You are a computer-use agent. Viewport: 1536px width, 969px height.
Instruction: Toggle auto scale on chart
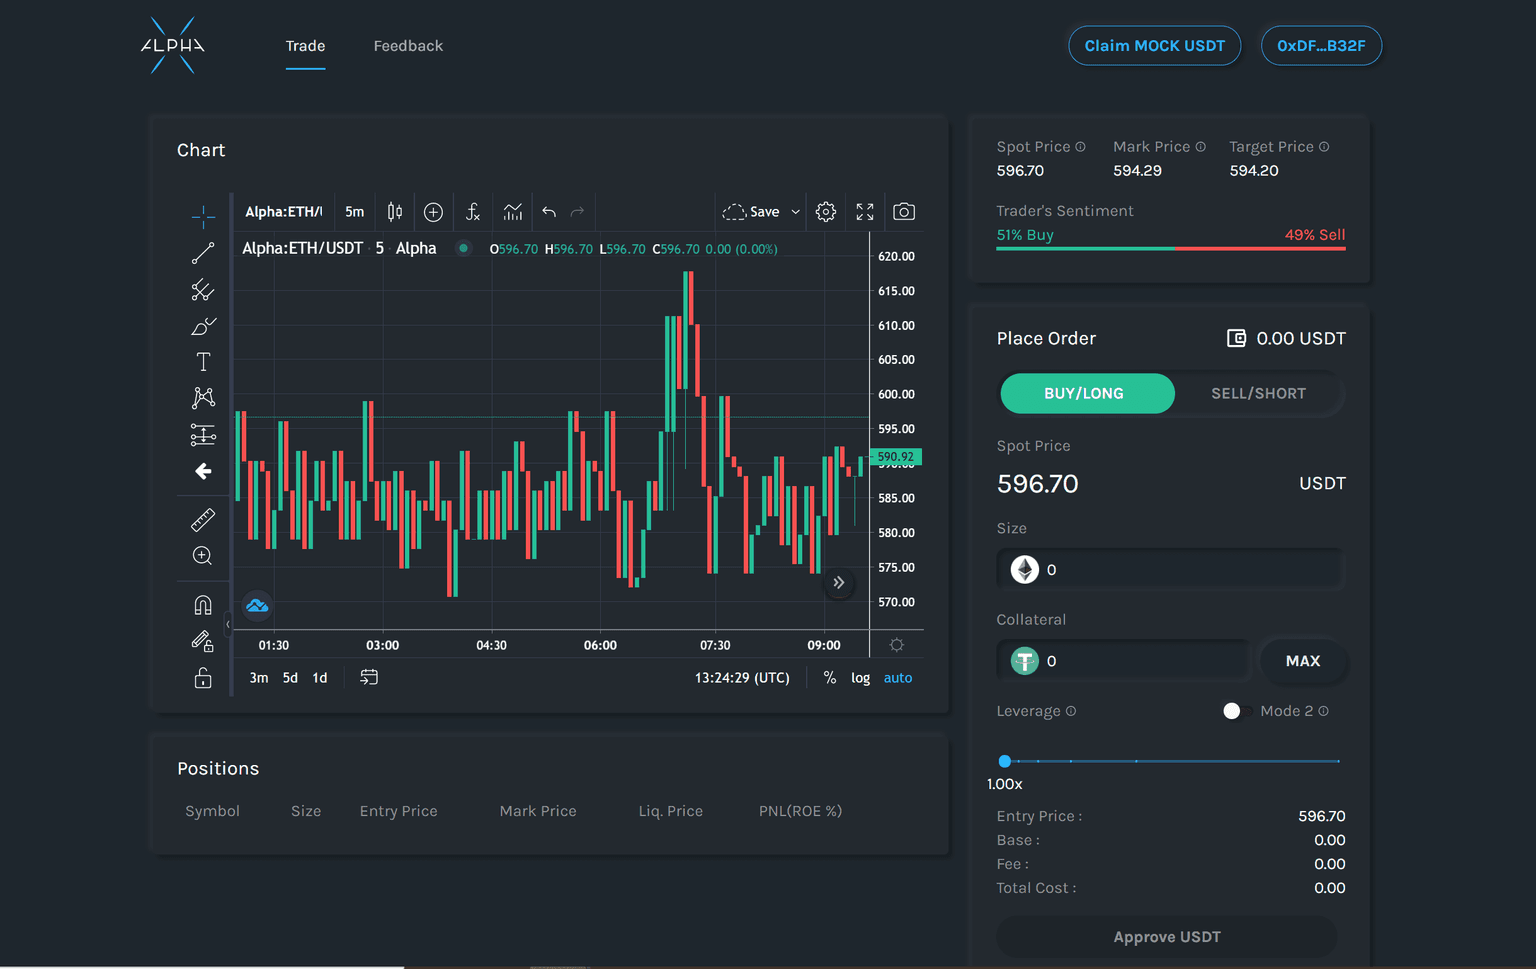(897, 678)
